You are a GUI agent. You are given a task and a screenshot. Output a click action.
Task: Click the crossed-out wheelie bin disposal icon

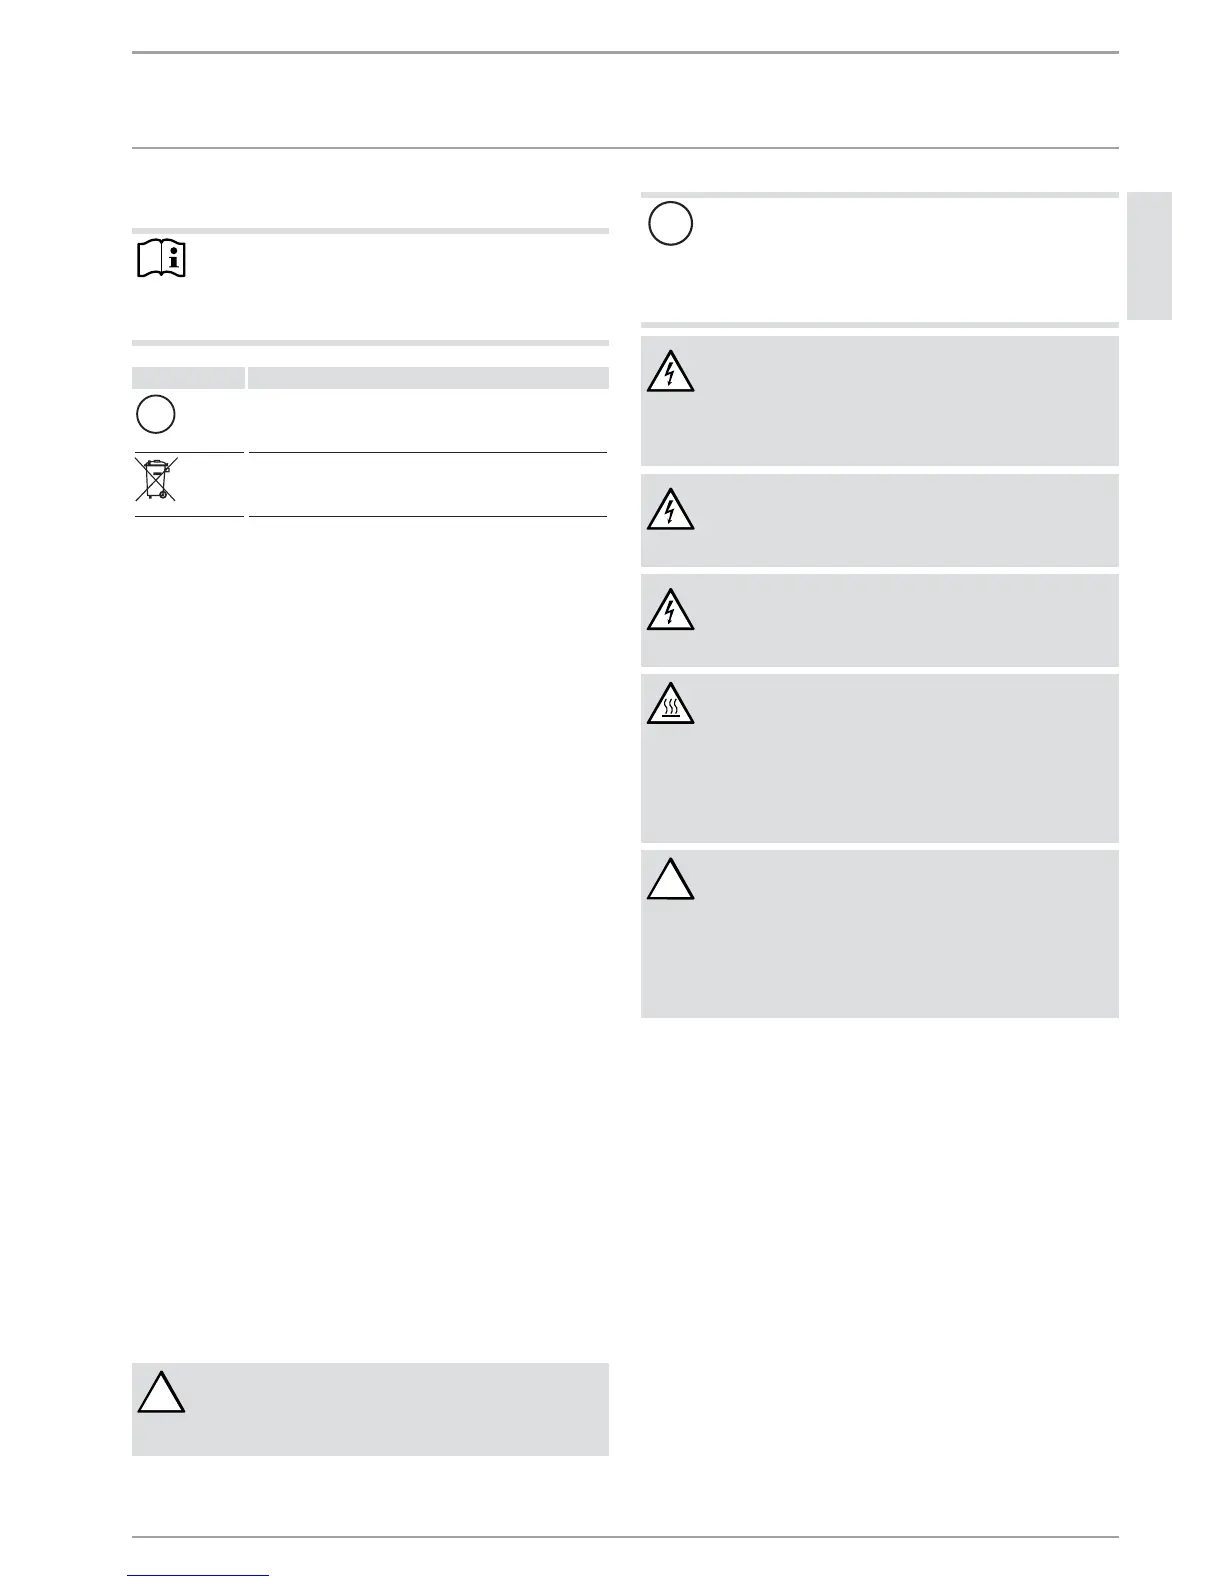[156, 478]
